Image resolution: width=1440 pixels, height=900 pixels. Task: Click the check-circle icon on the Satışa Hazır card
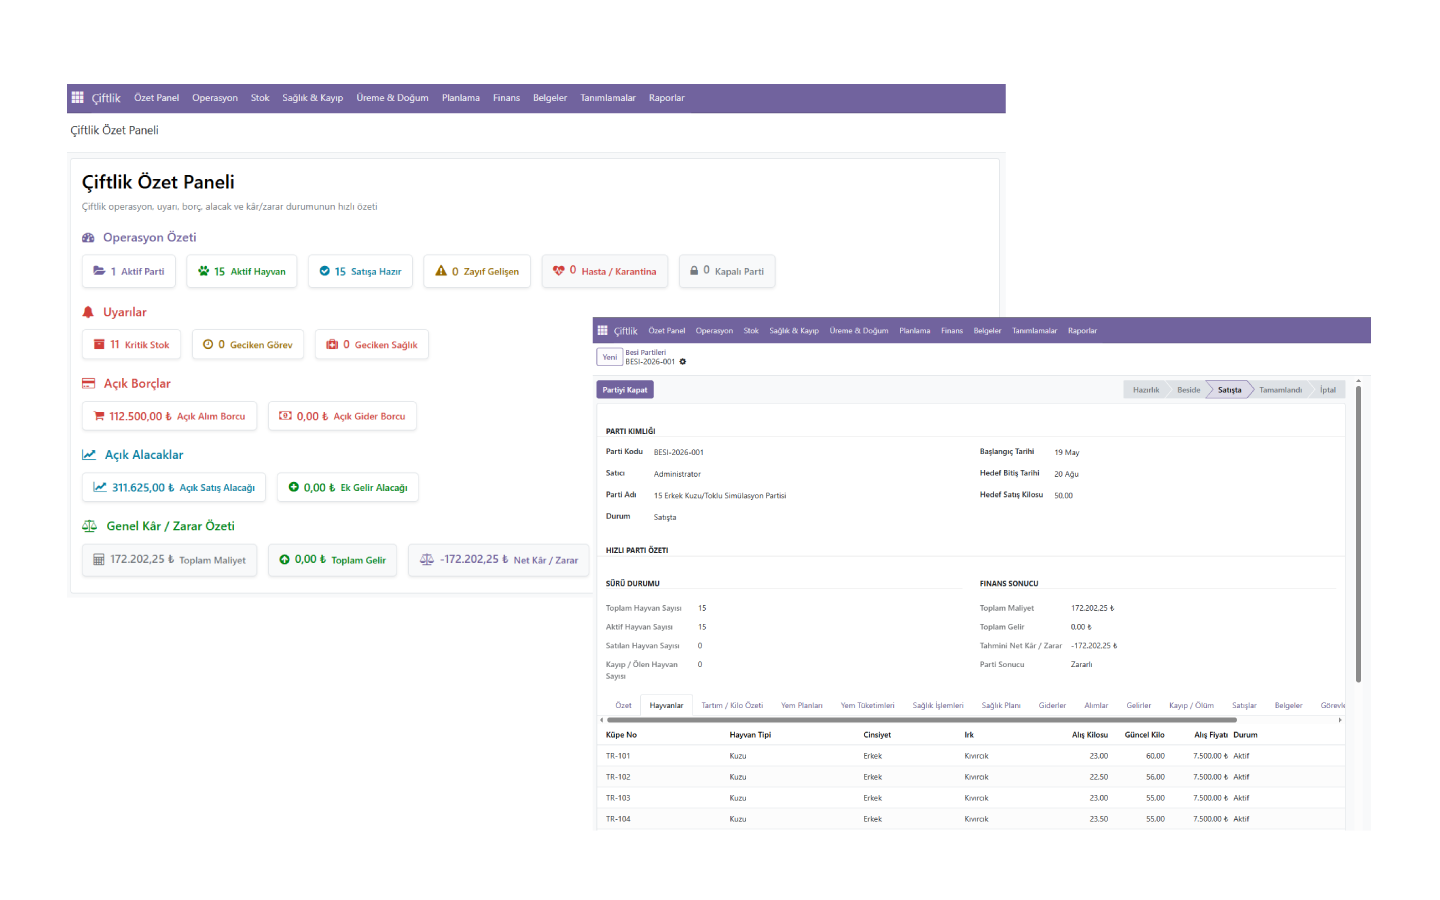325,271
